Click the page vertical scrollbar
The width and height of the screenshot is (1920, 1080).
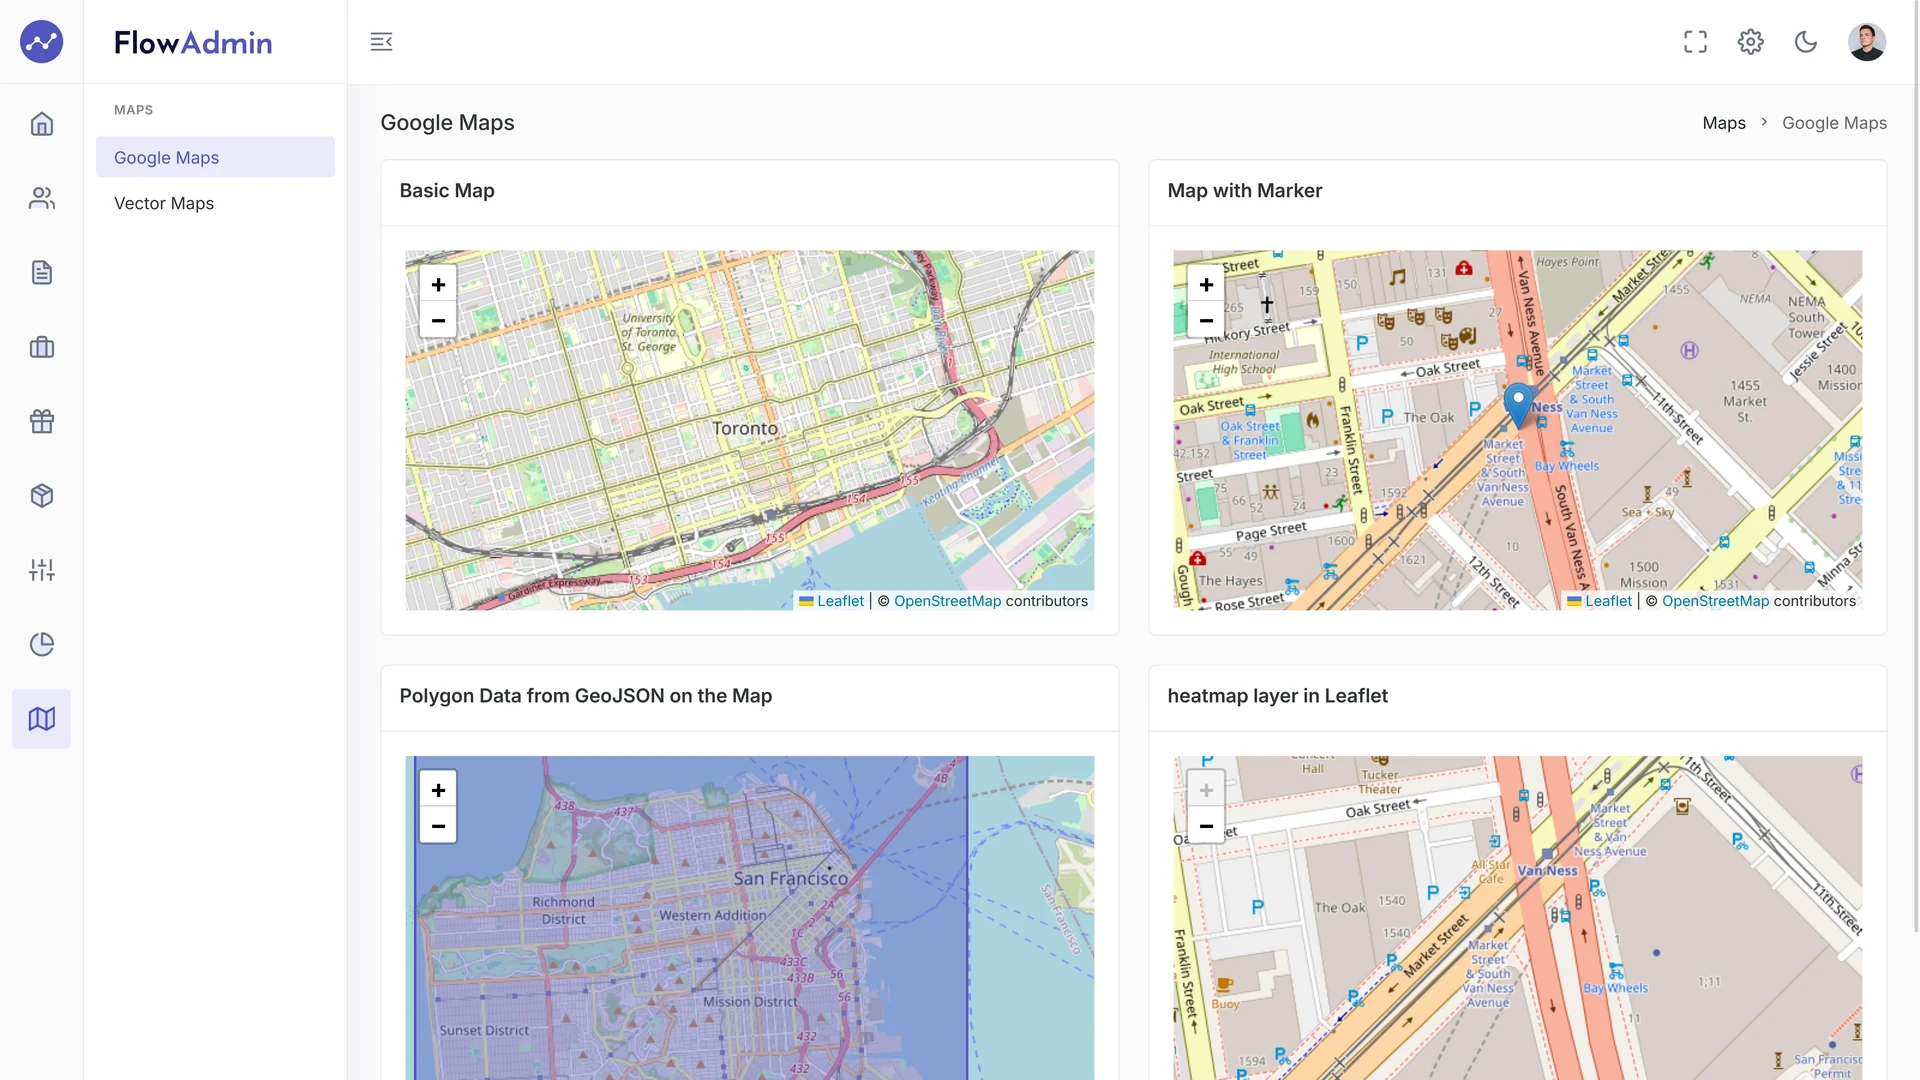point(1915,467)
